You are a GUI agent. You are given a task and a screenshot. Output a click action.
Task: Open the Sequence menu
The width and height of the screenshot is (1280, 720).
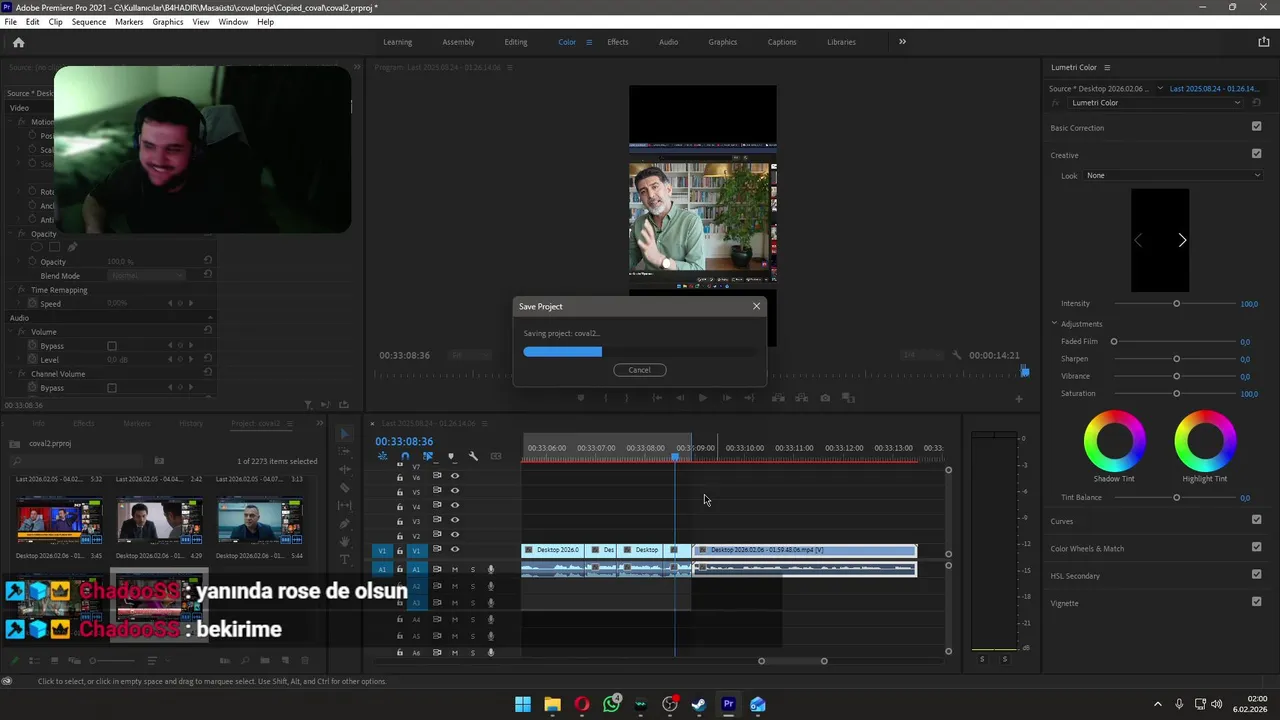click(88, 22)
